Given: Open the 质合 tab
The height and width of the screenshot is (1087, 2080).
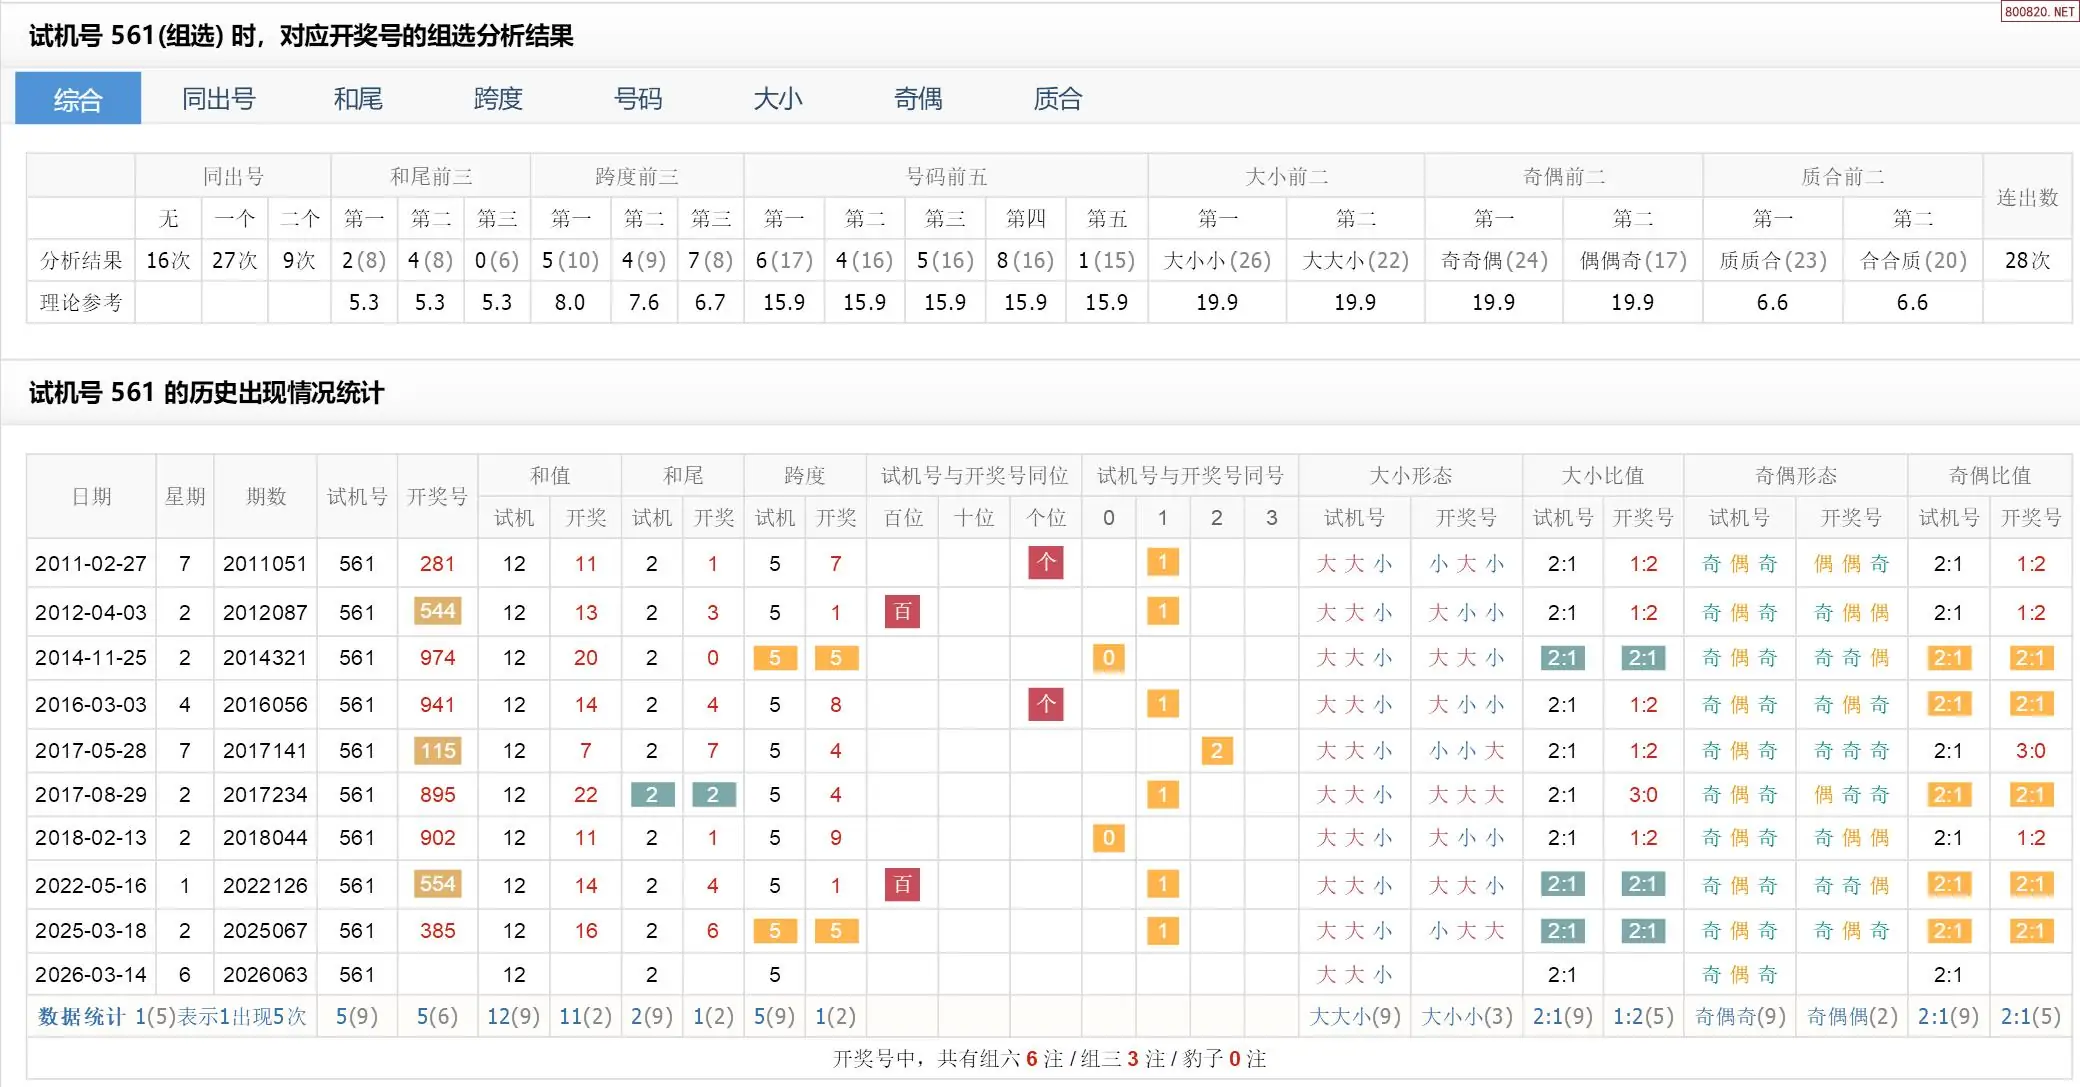Looking at the screenshot, I should point(1058,99).
